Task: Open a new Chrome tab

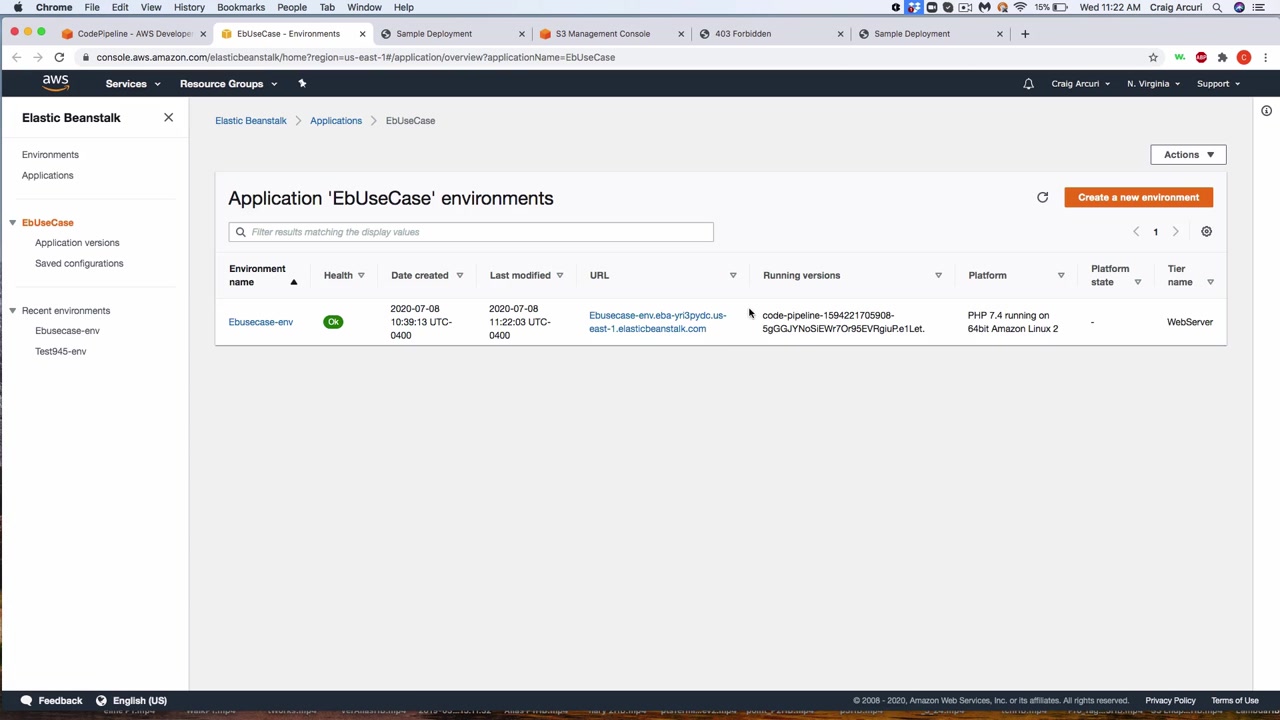Action: [1025, 34]
